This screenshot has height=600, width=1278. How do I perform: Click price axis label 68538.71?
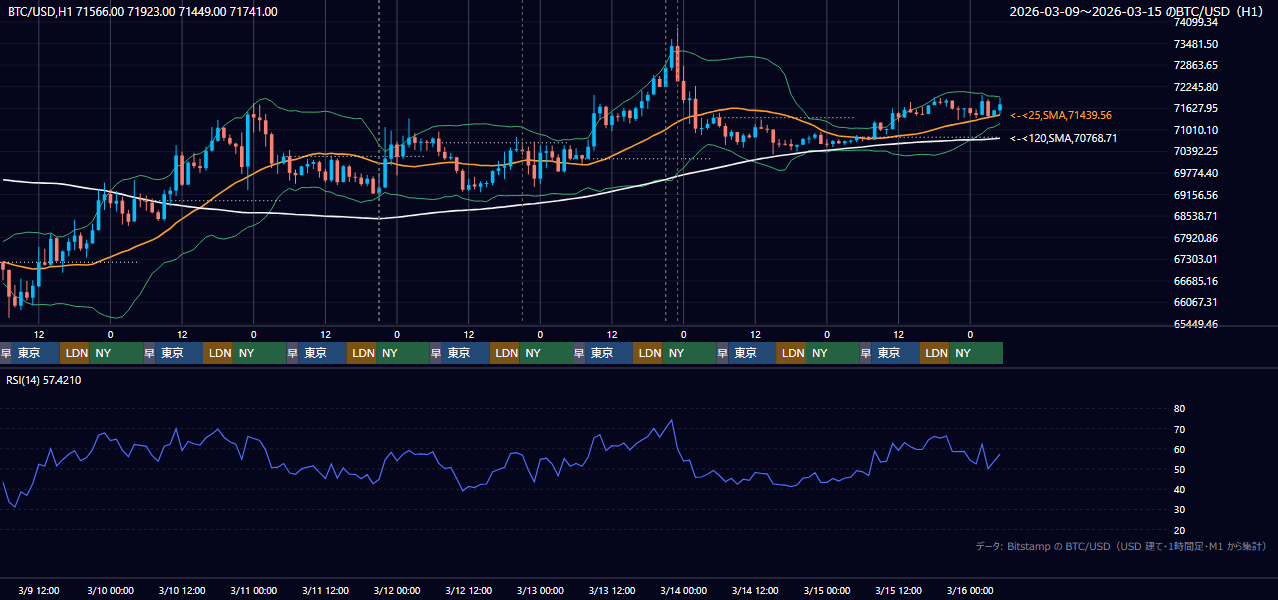click(x=1196, y=216)
